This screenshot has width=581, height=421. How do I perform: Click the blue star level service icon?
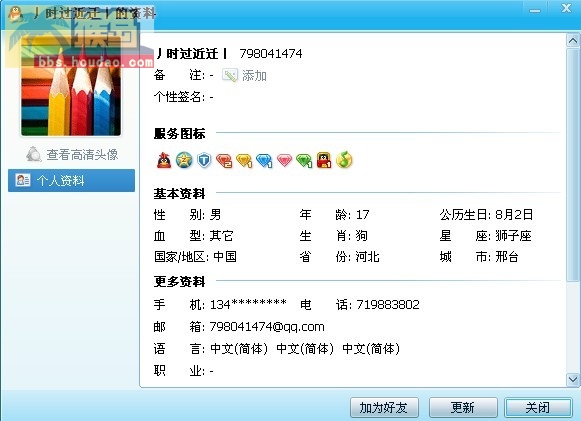pos(184,160)
